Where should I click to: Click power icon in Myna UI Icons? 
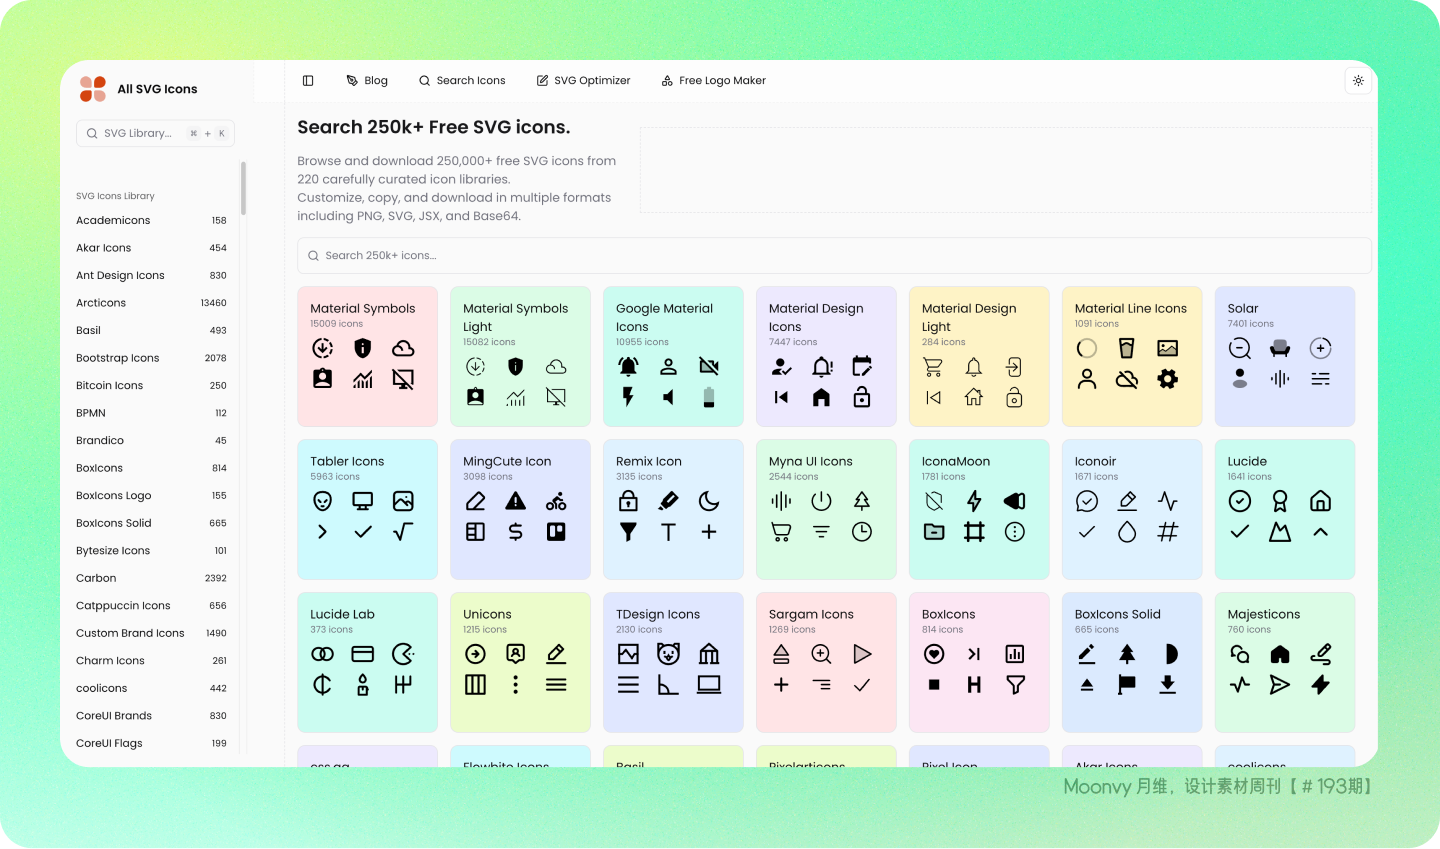point(821,501)
